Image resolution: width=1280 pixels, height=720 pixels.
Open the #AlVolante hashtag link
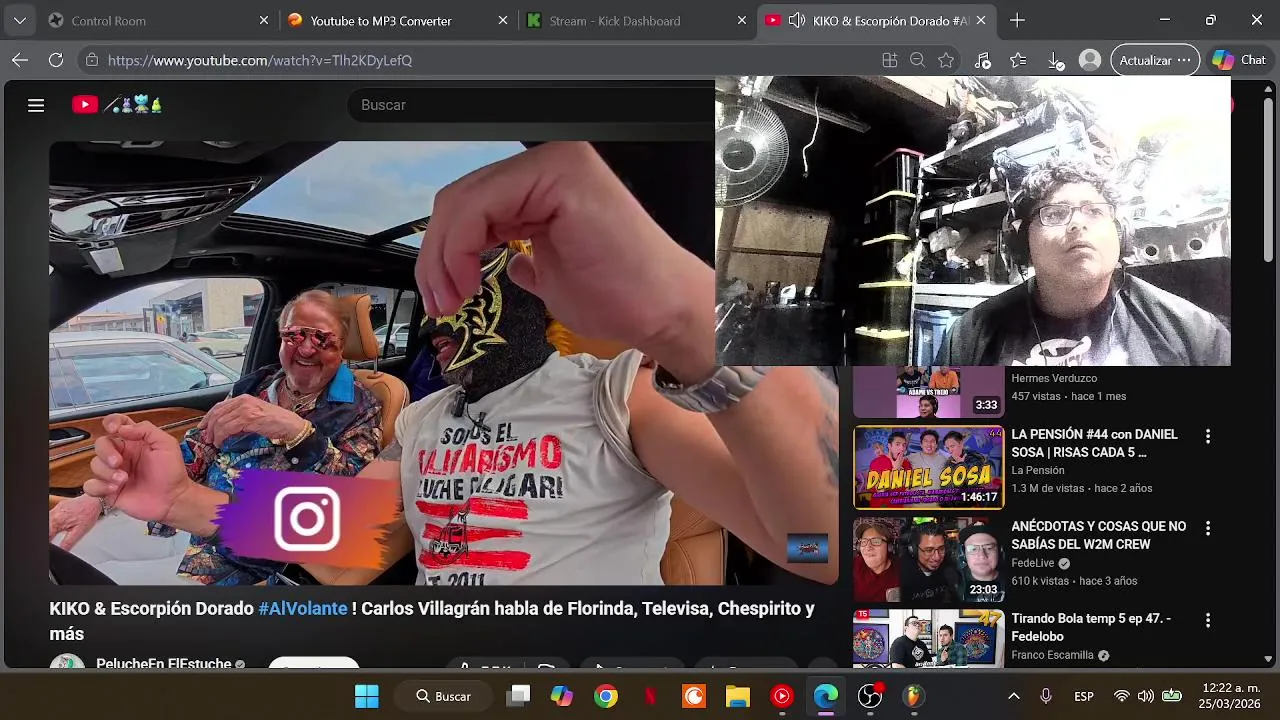point(303,608)
